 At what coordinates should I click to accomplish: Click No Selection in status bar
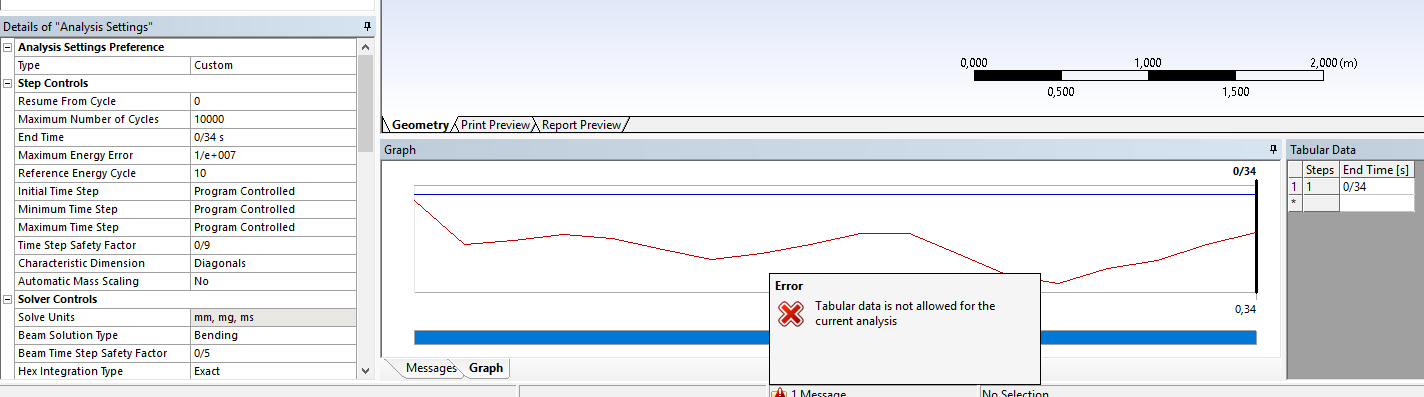pos(1016,393)
